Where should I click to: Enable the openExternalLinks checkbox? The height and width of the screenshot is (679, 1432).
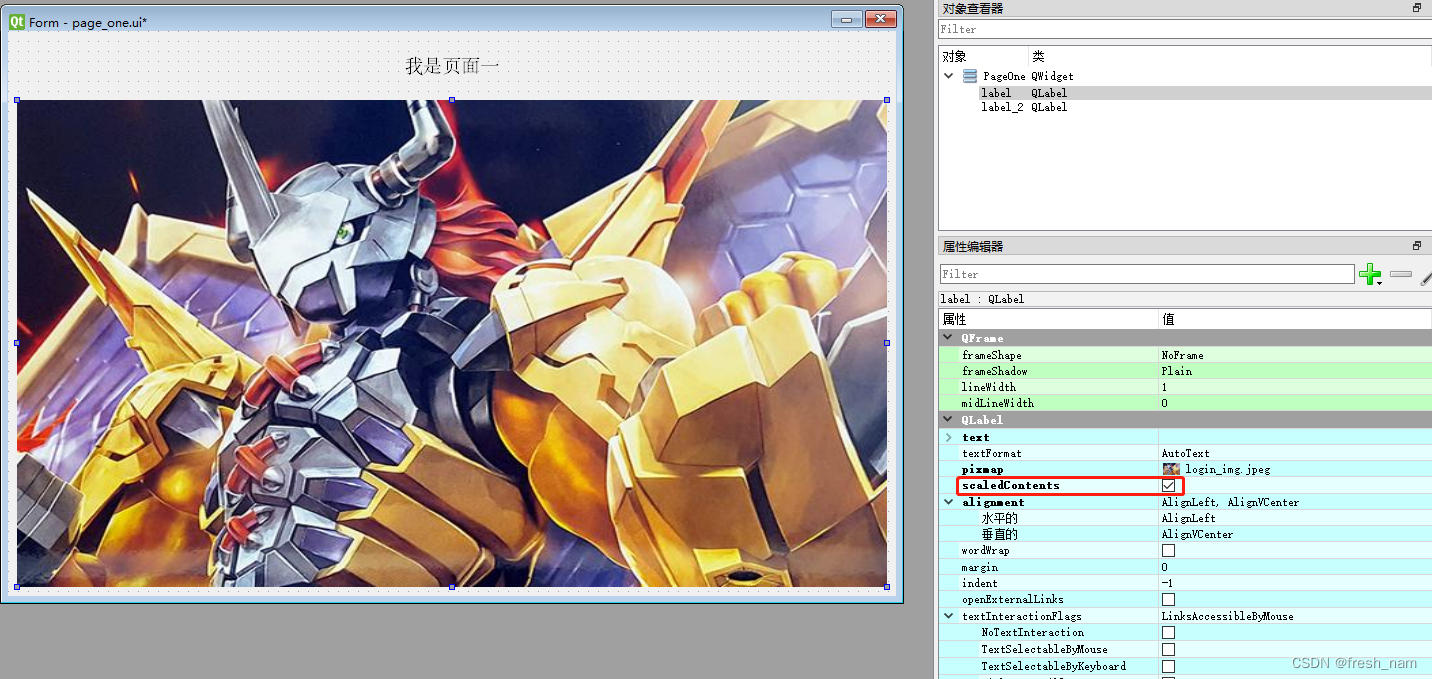coord(1168,600)
